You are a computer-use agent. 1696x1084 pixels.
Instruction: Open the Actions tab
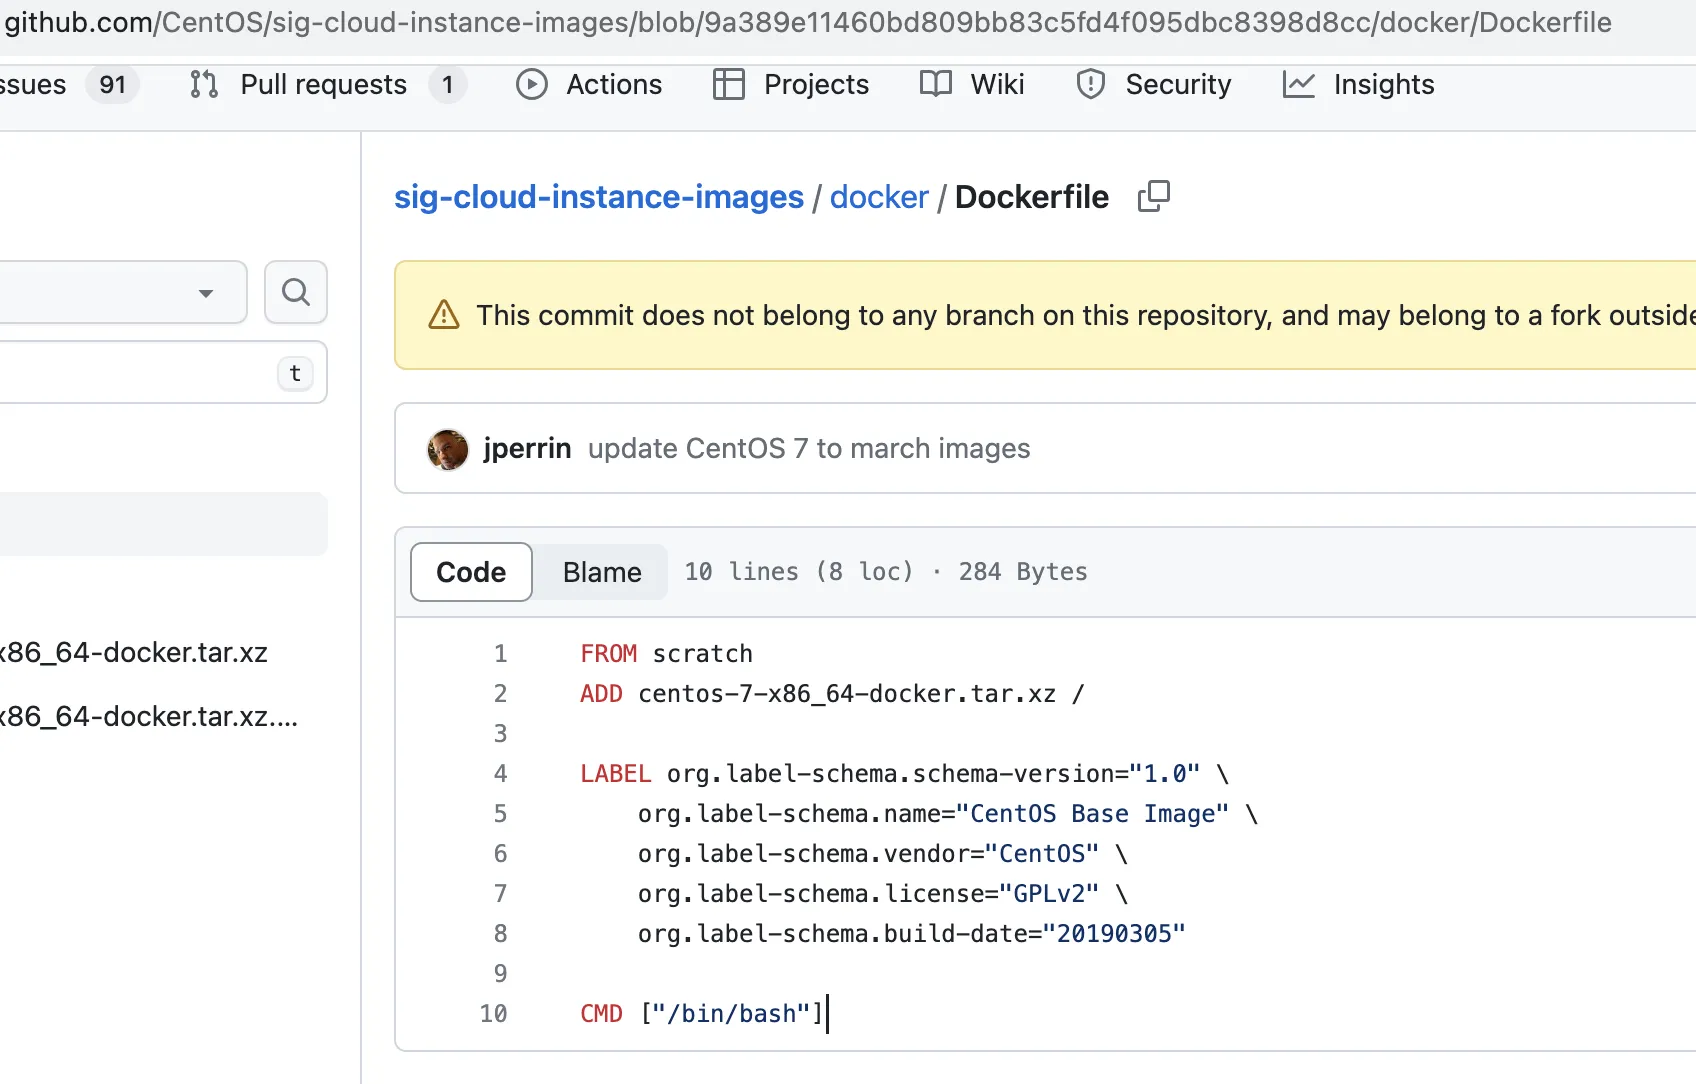(589, 85)
